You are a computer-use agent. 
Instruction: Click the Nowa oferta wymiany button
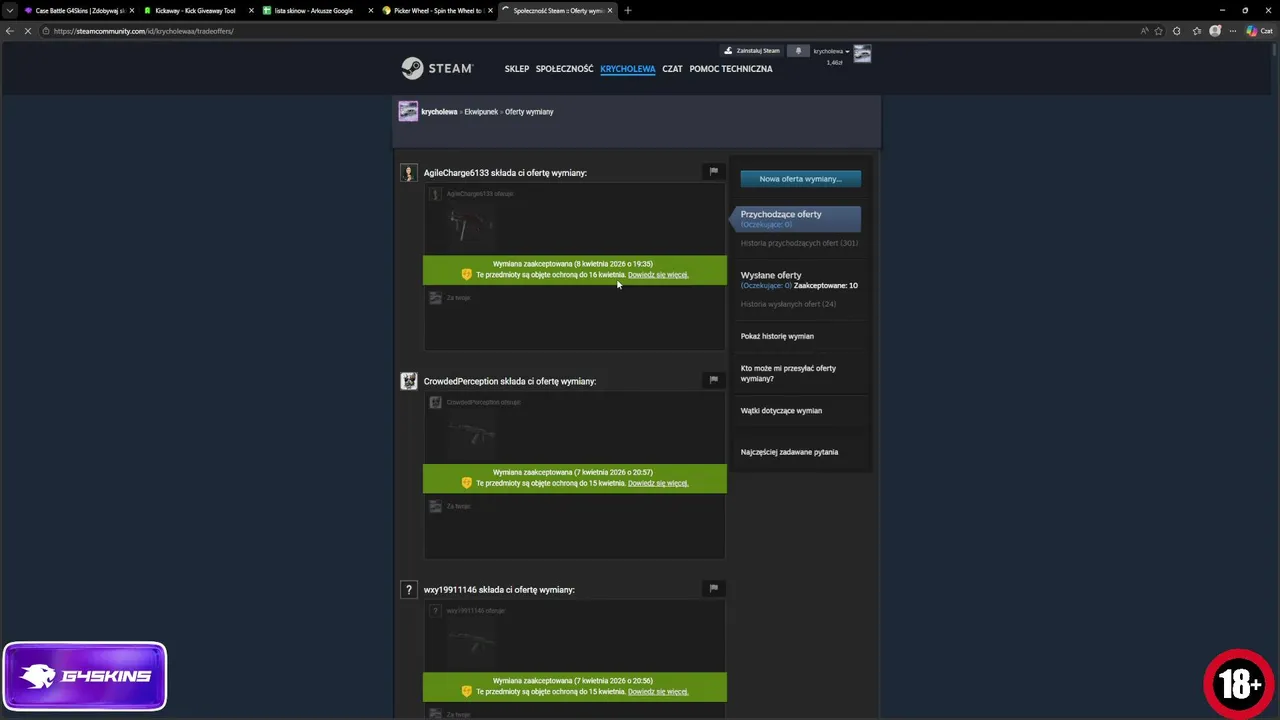[800, 179]
